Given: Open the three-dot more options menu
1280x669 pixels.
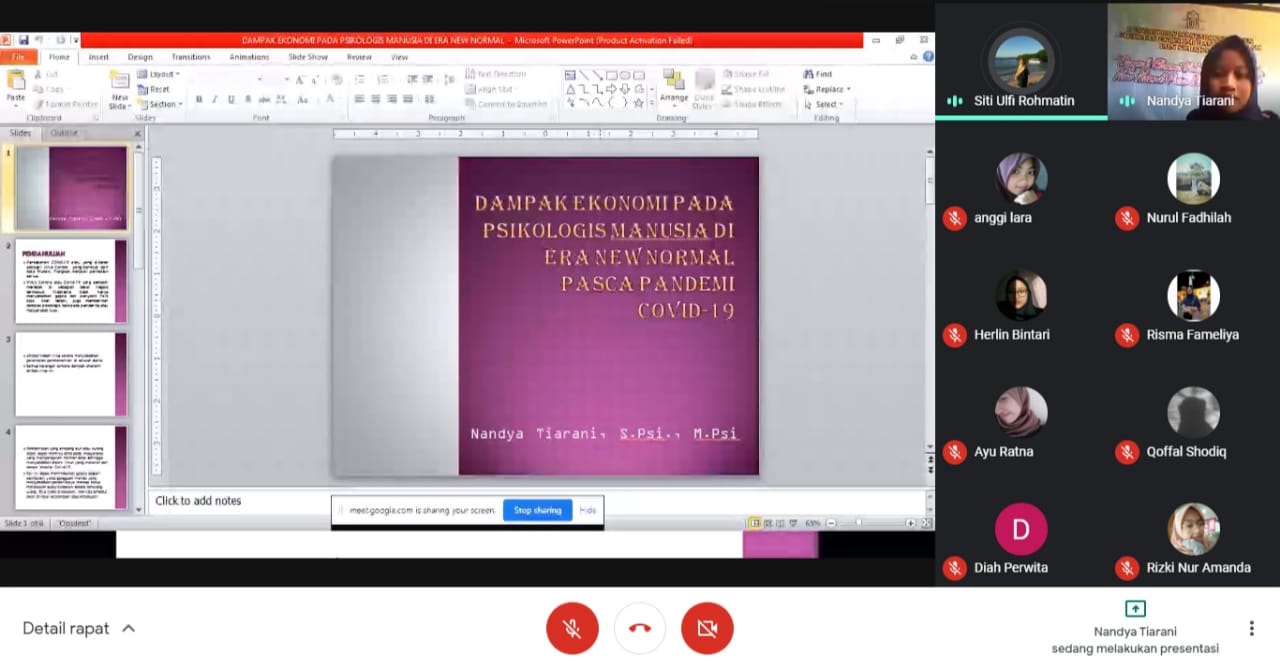Looking at the screenshot, I should (1251, 628).
